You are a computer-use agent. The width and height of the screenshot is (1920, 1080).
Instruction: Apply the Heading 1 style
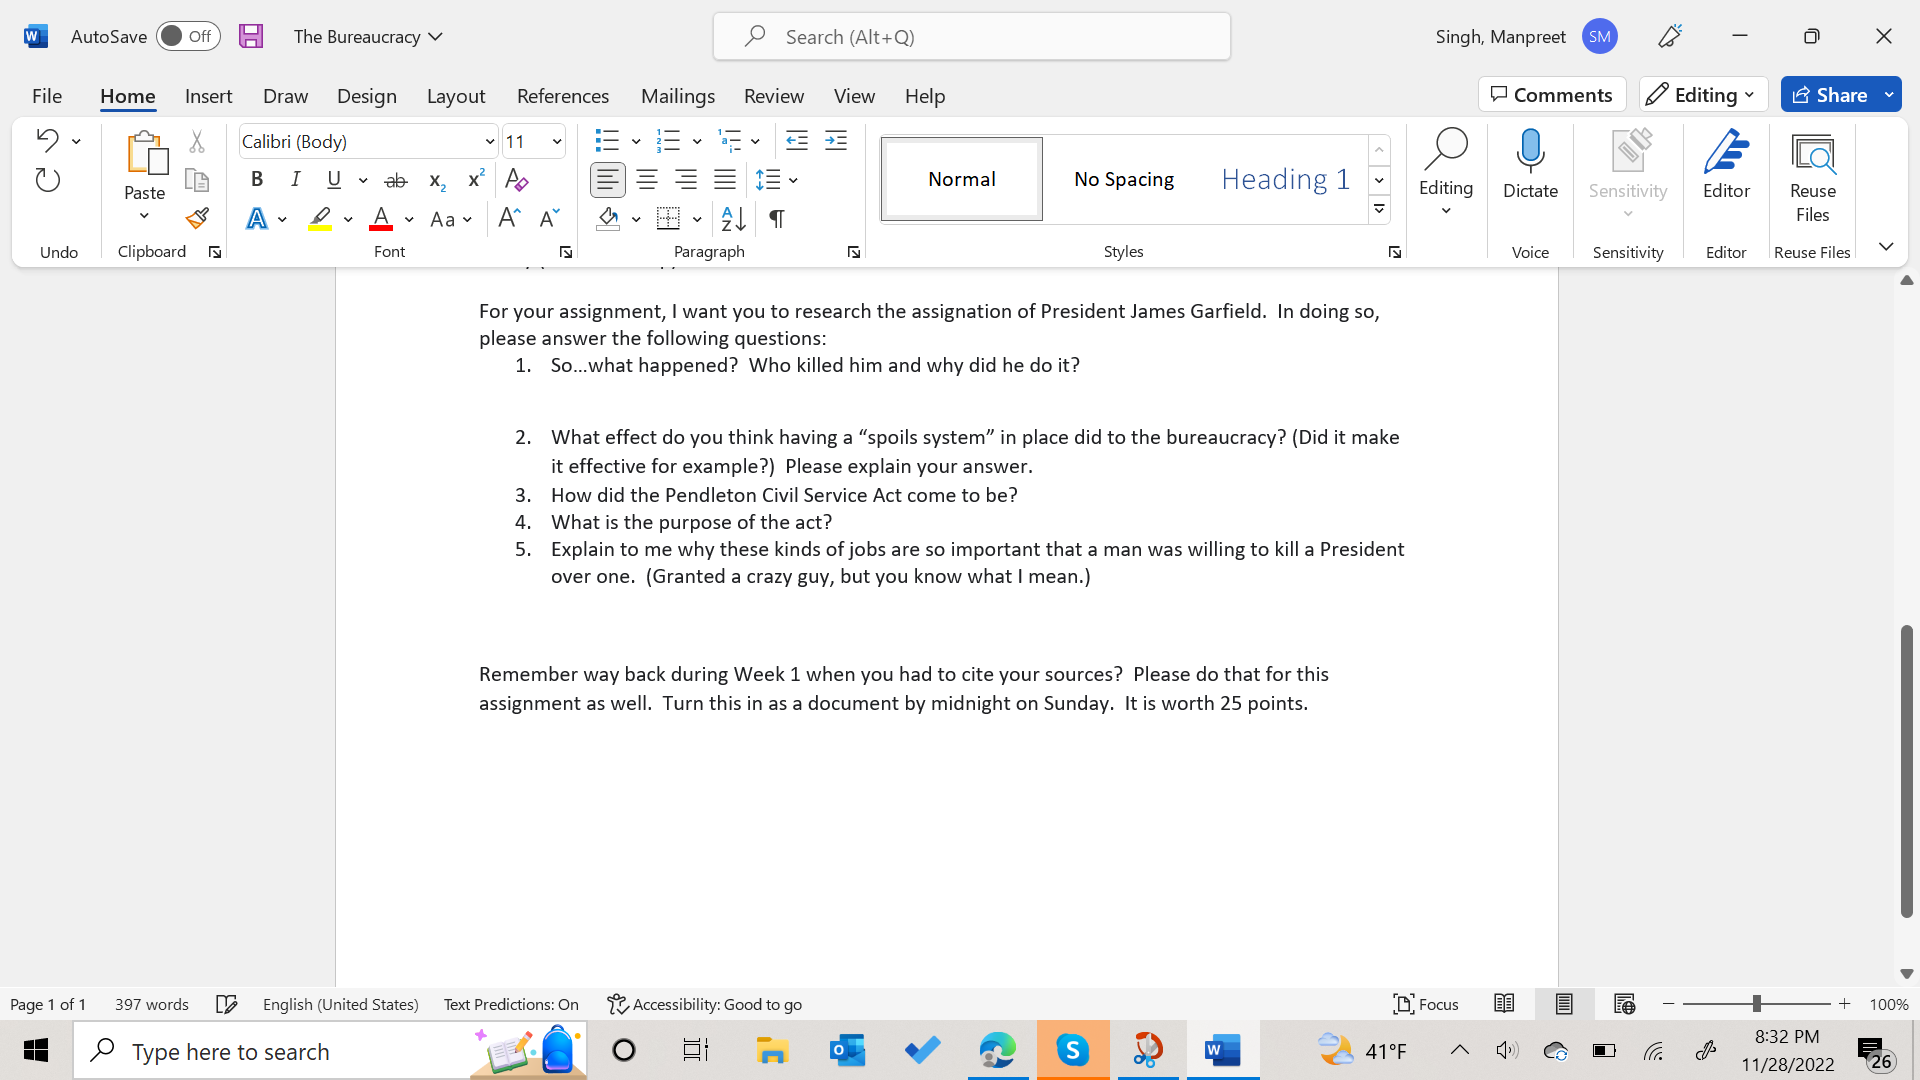(x=1284, y=179)
